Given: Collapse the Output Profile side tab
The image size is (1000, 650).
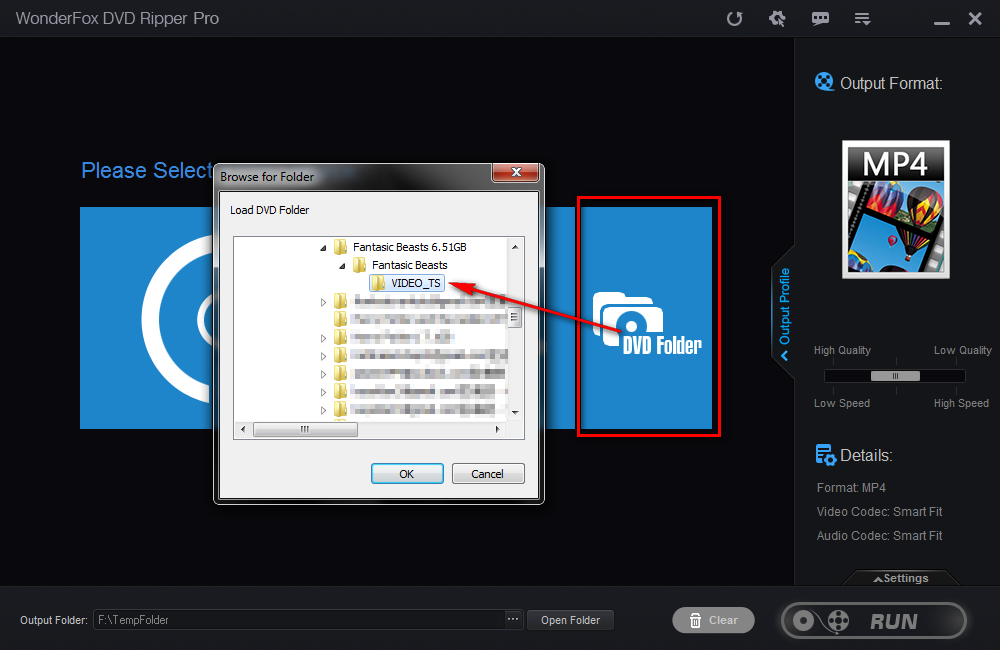Looking at the screenshot, I should [784, 313].
